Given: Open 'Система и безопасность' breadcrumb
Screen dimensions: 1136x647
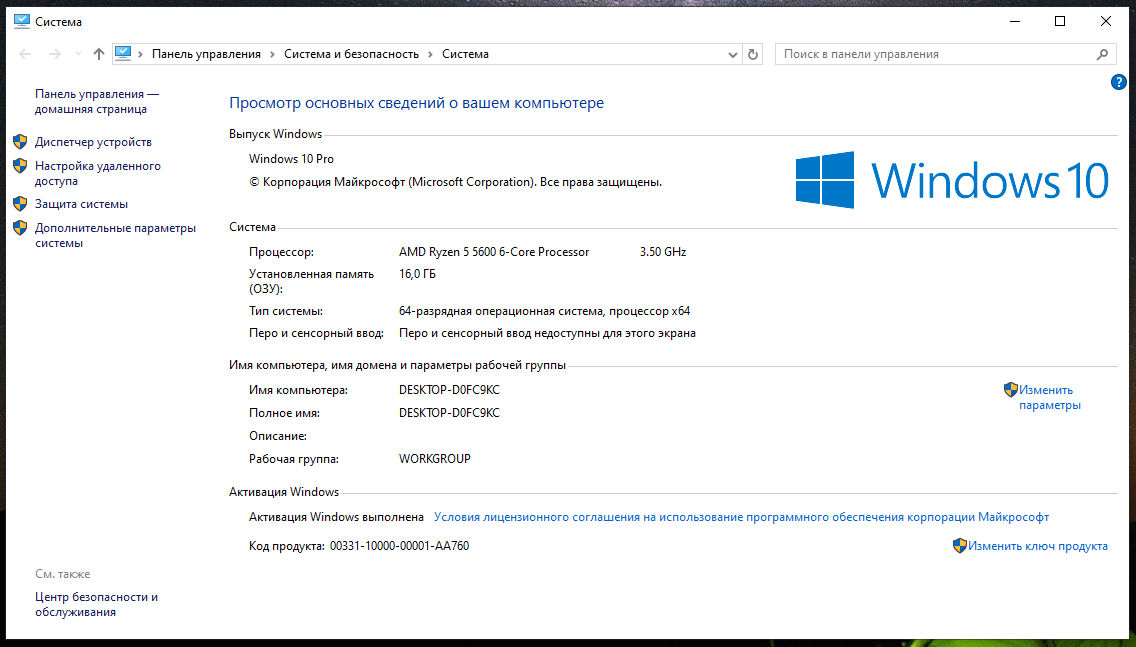Looking at the screenshot, I should [351, 54].
